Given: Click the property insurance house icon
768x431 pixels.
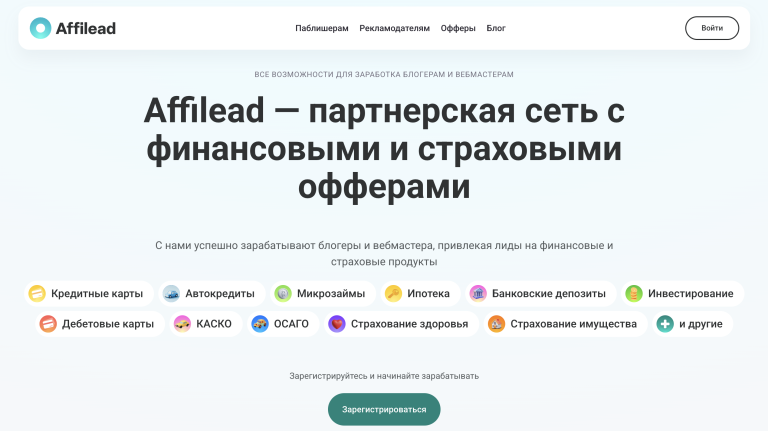Looking at the screenshot, I should tap(496, 324).
